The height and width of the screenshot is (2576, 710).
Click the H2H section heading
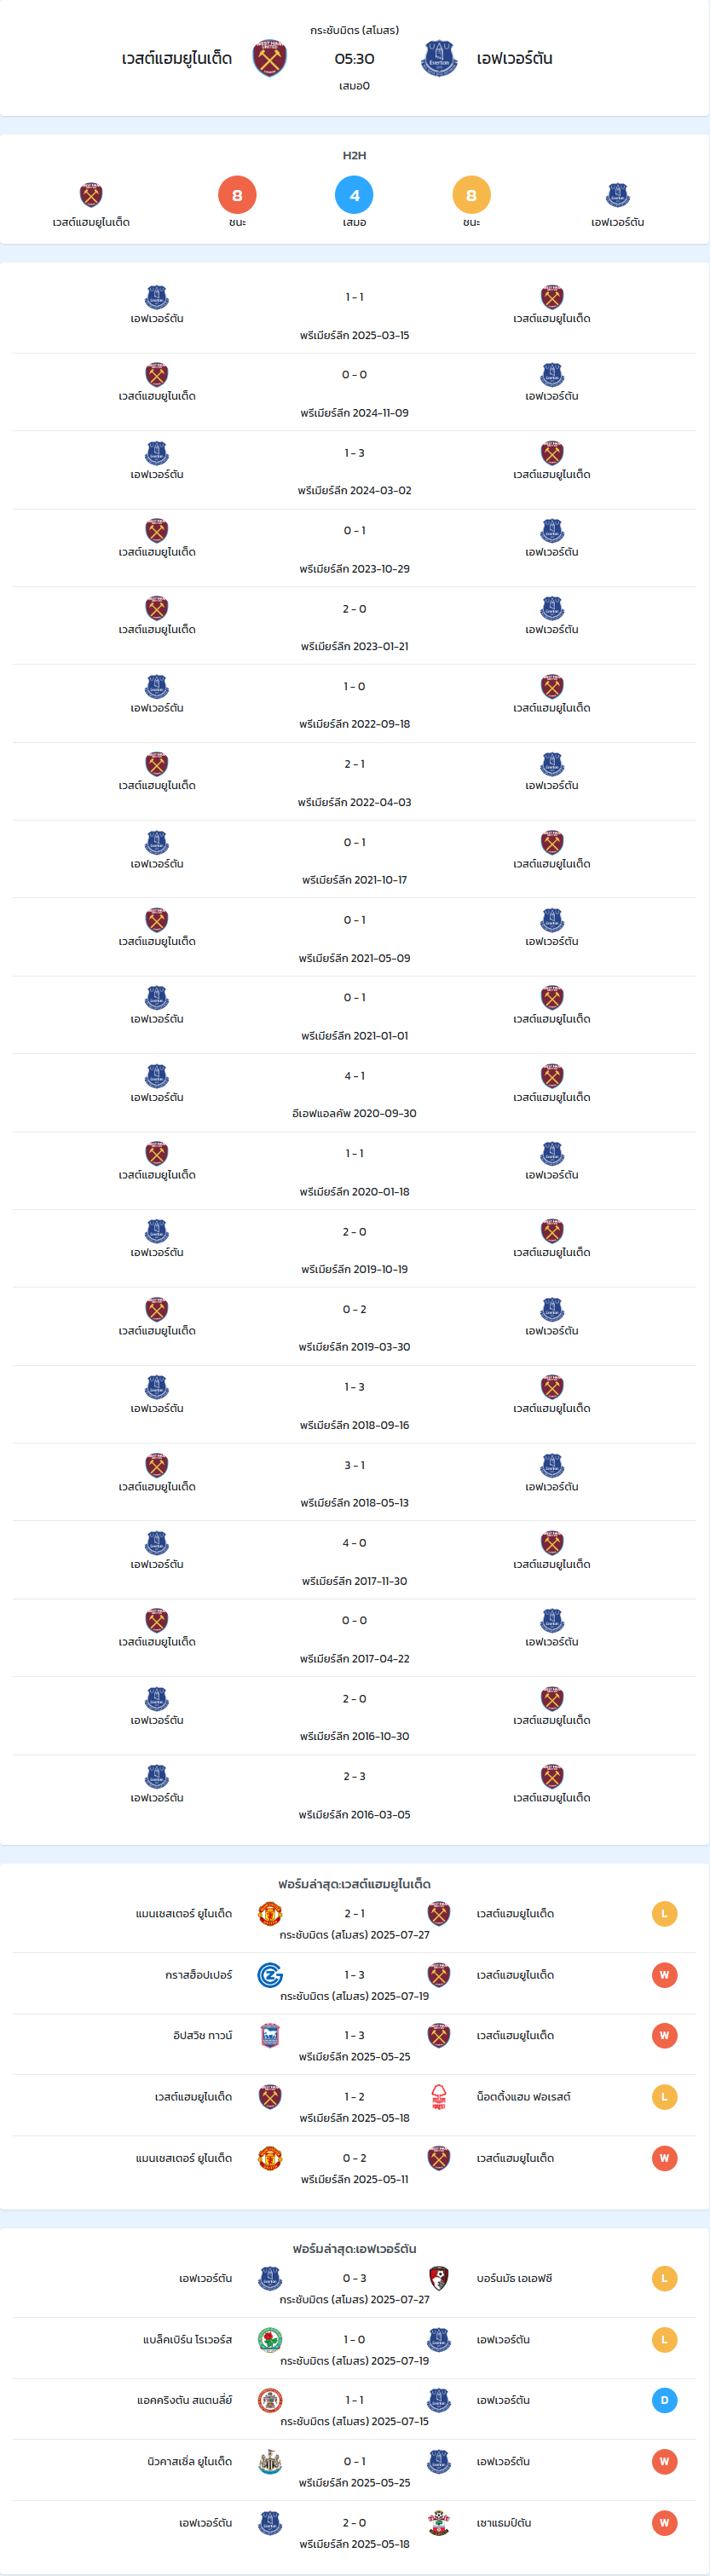pyautogui.click(x=354, y=156)
